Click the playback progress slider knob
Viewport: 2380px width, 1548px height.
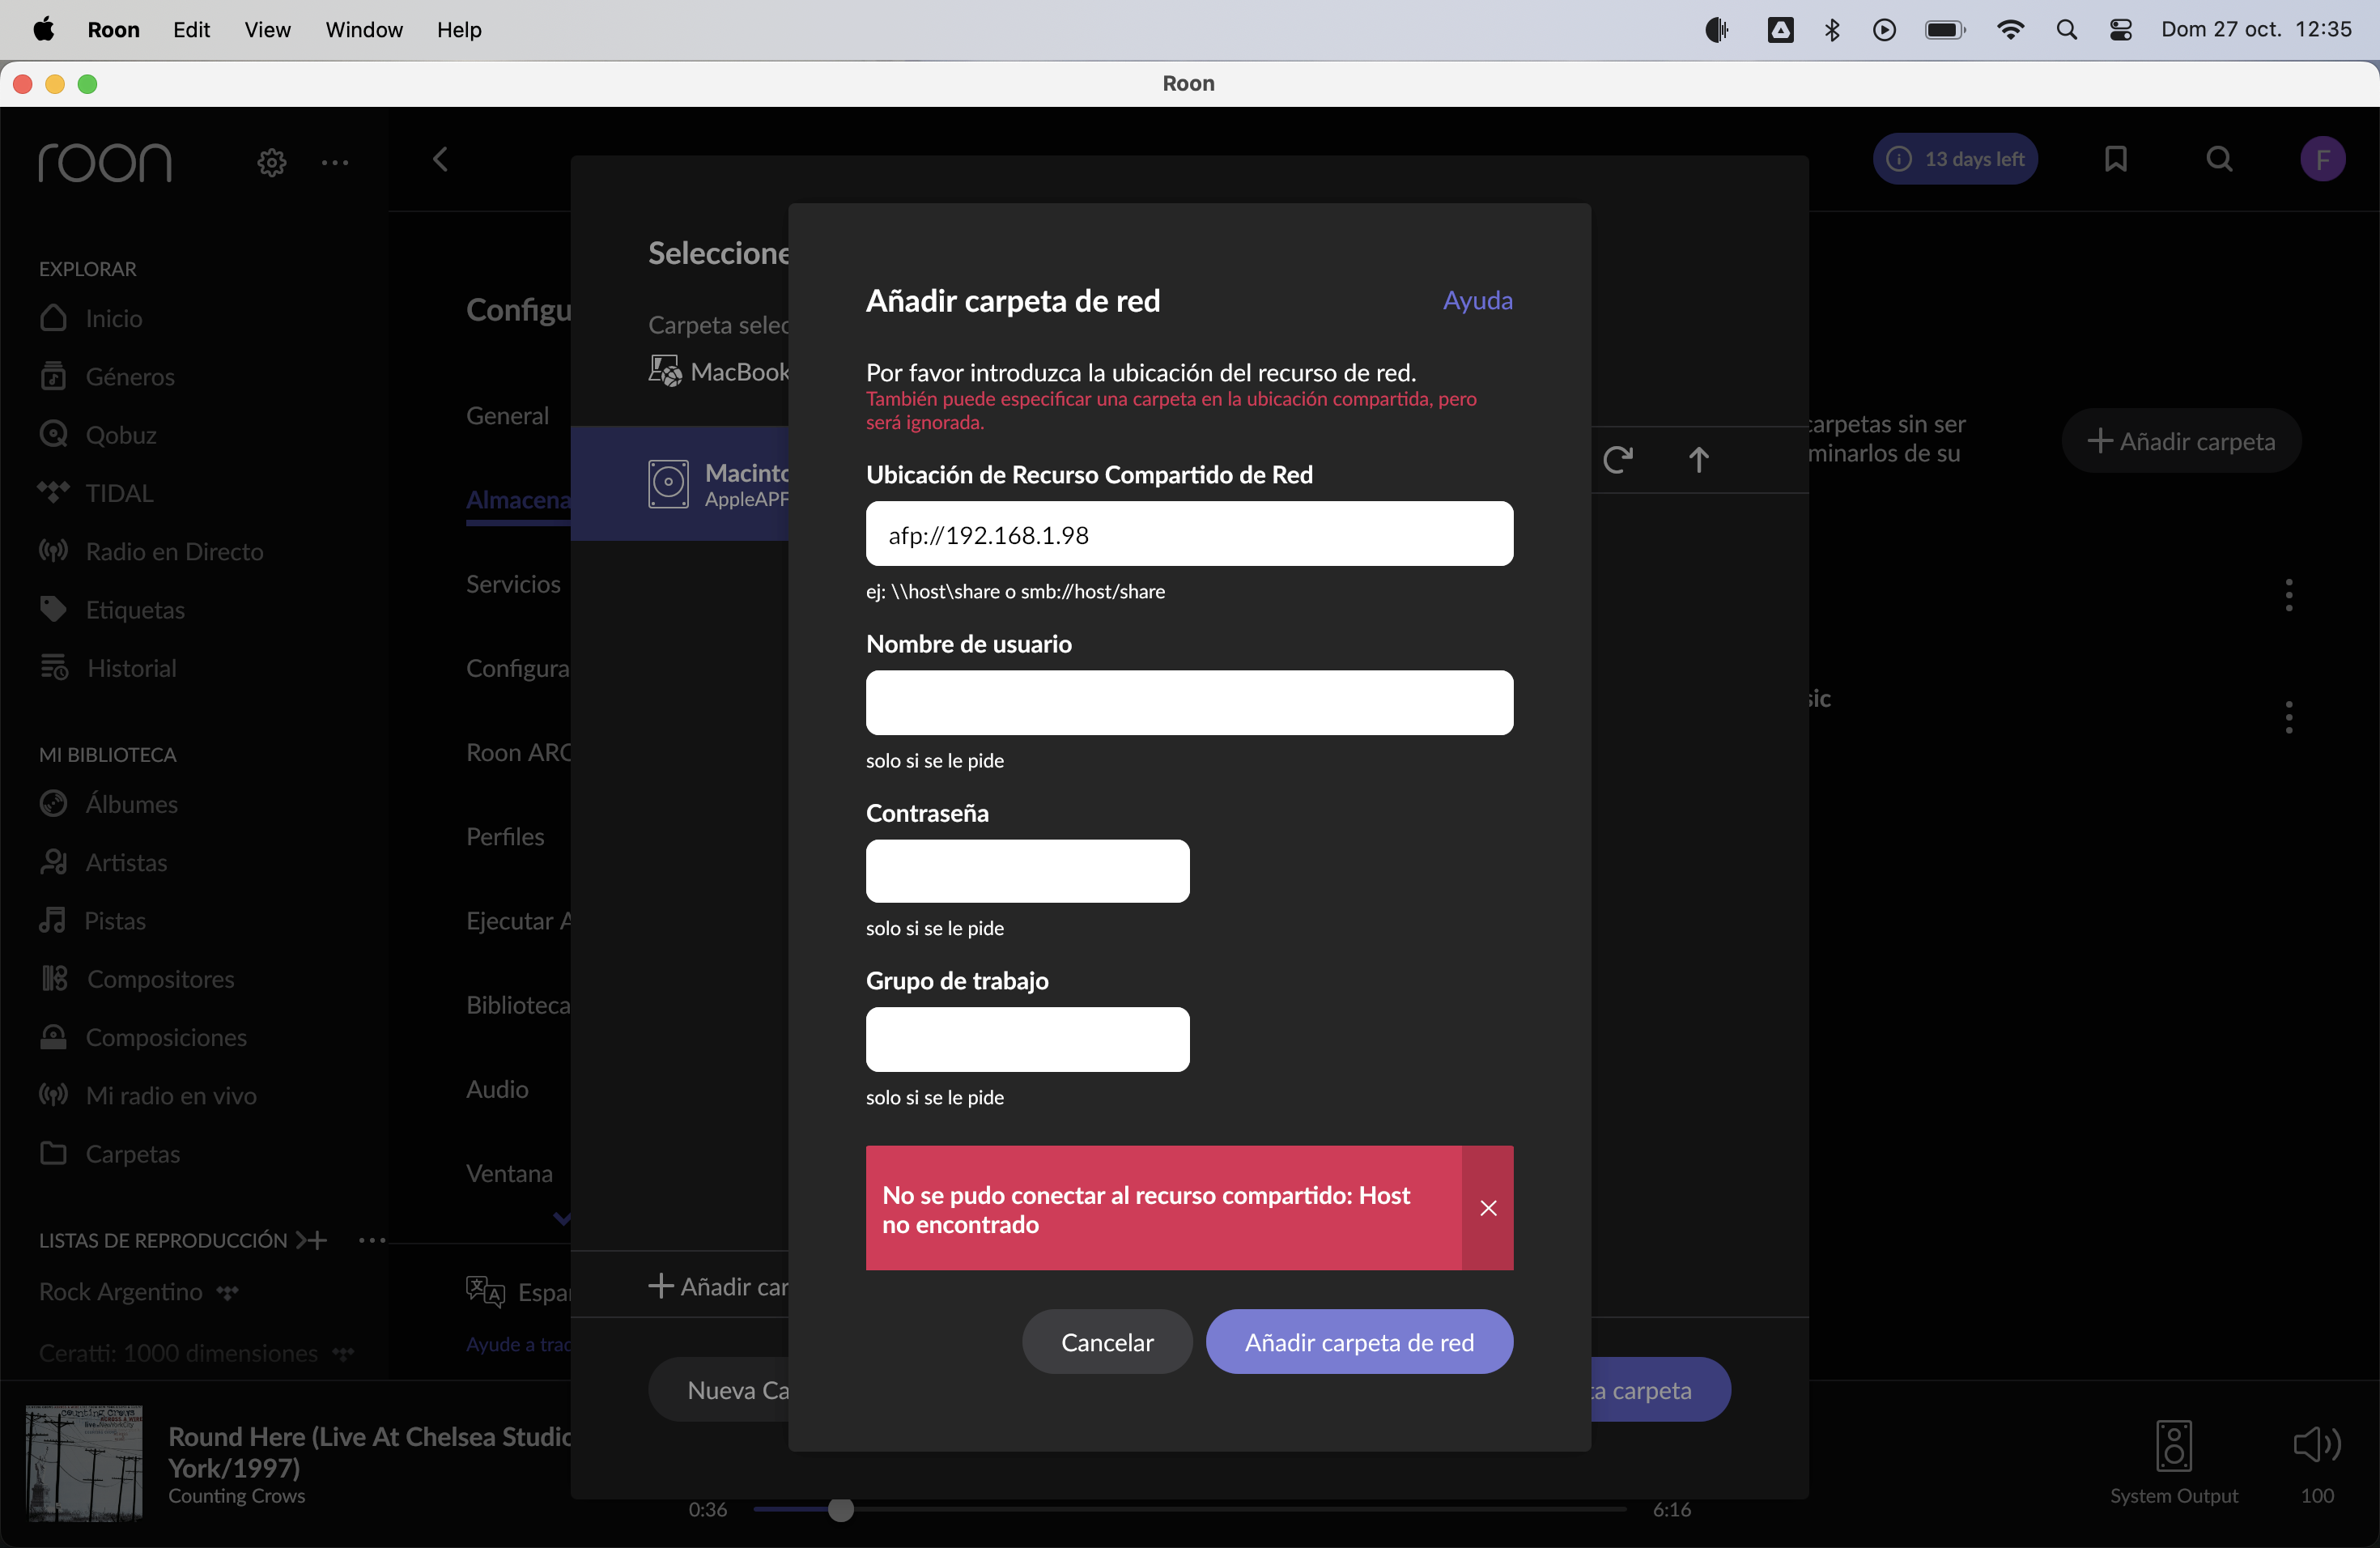(x=841, y=1509)
